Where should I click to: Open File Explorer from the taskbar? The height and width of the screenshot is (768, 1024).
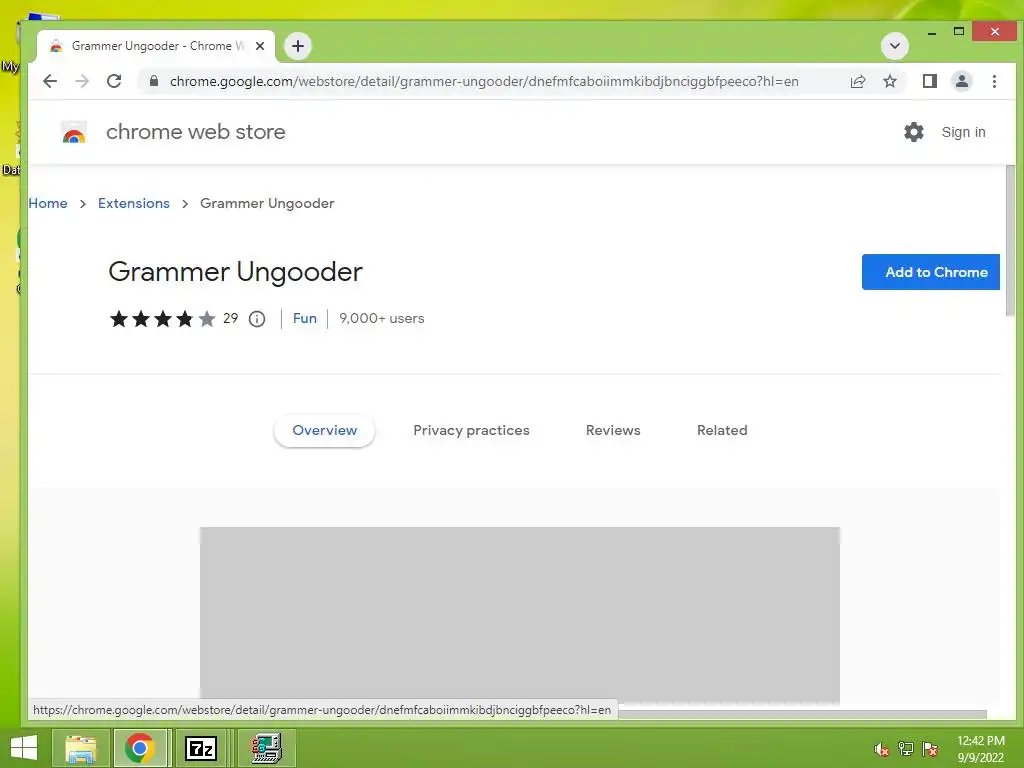(80, 748)
